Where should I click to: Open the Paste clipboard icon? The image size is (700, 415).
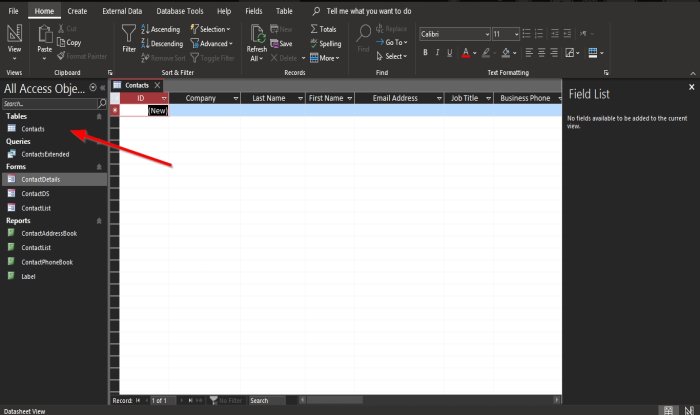tap(45, 34)
